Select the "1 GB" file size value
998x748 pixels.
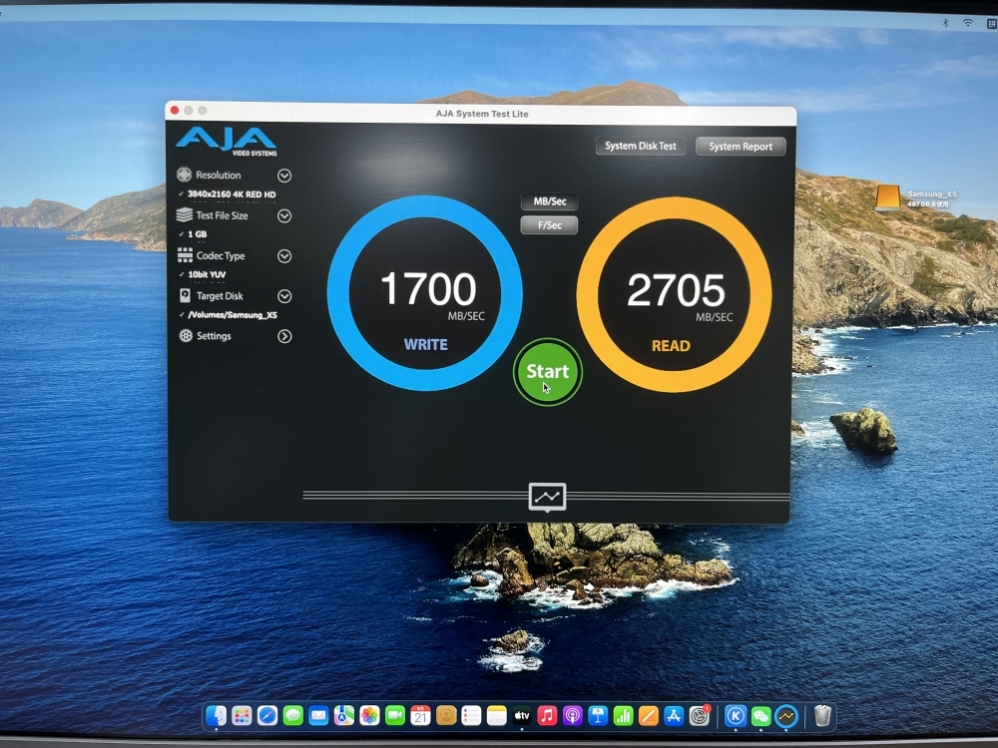pyautogui.click(x=197, y=234)
